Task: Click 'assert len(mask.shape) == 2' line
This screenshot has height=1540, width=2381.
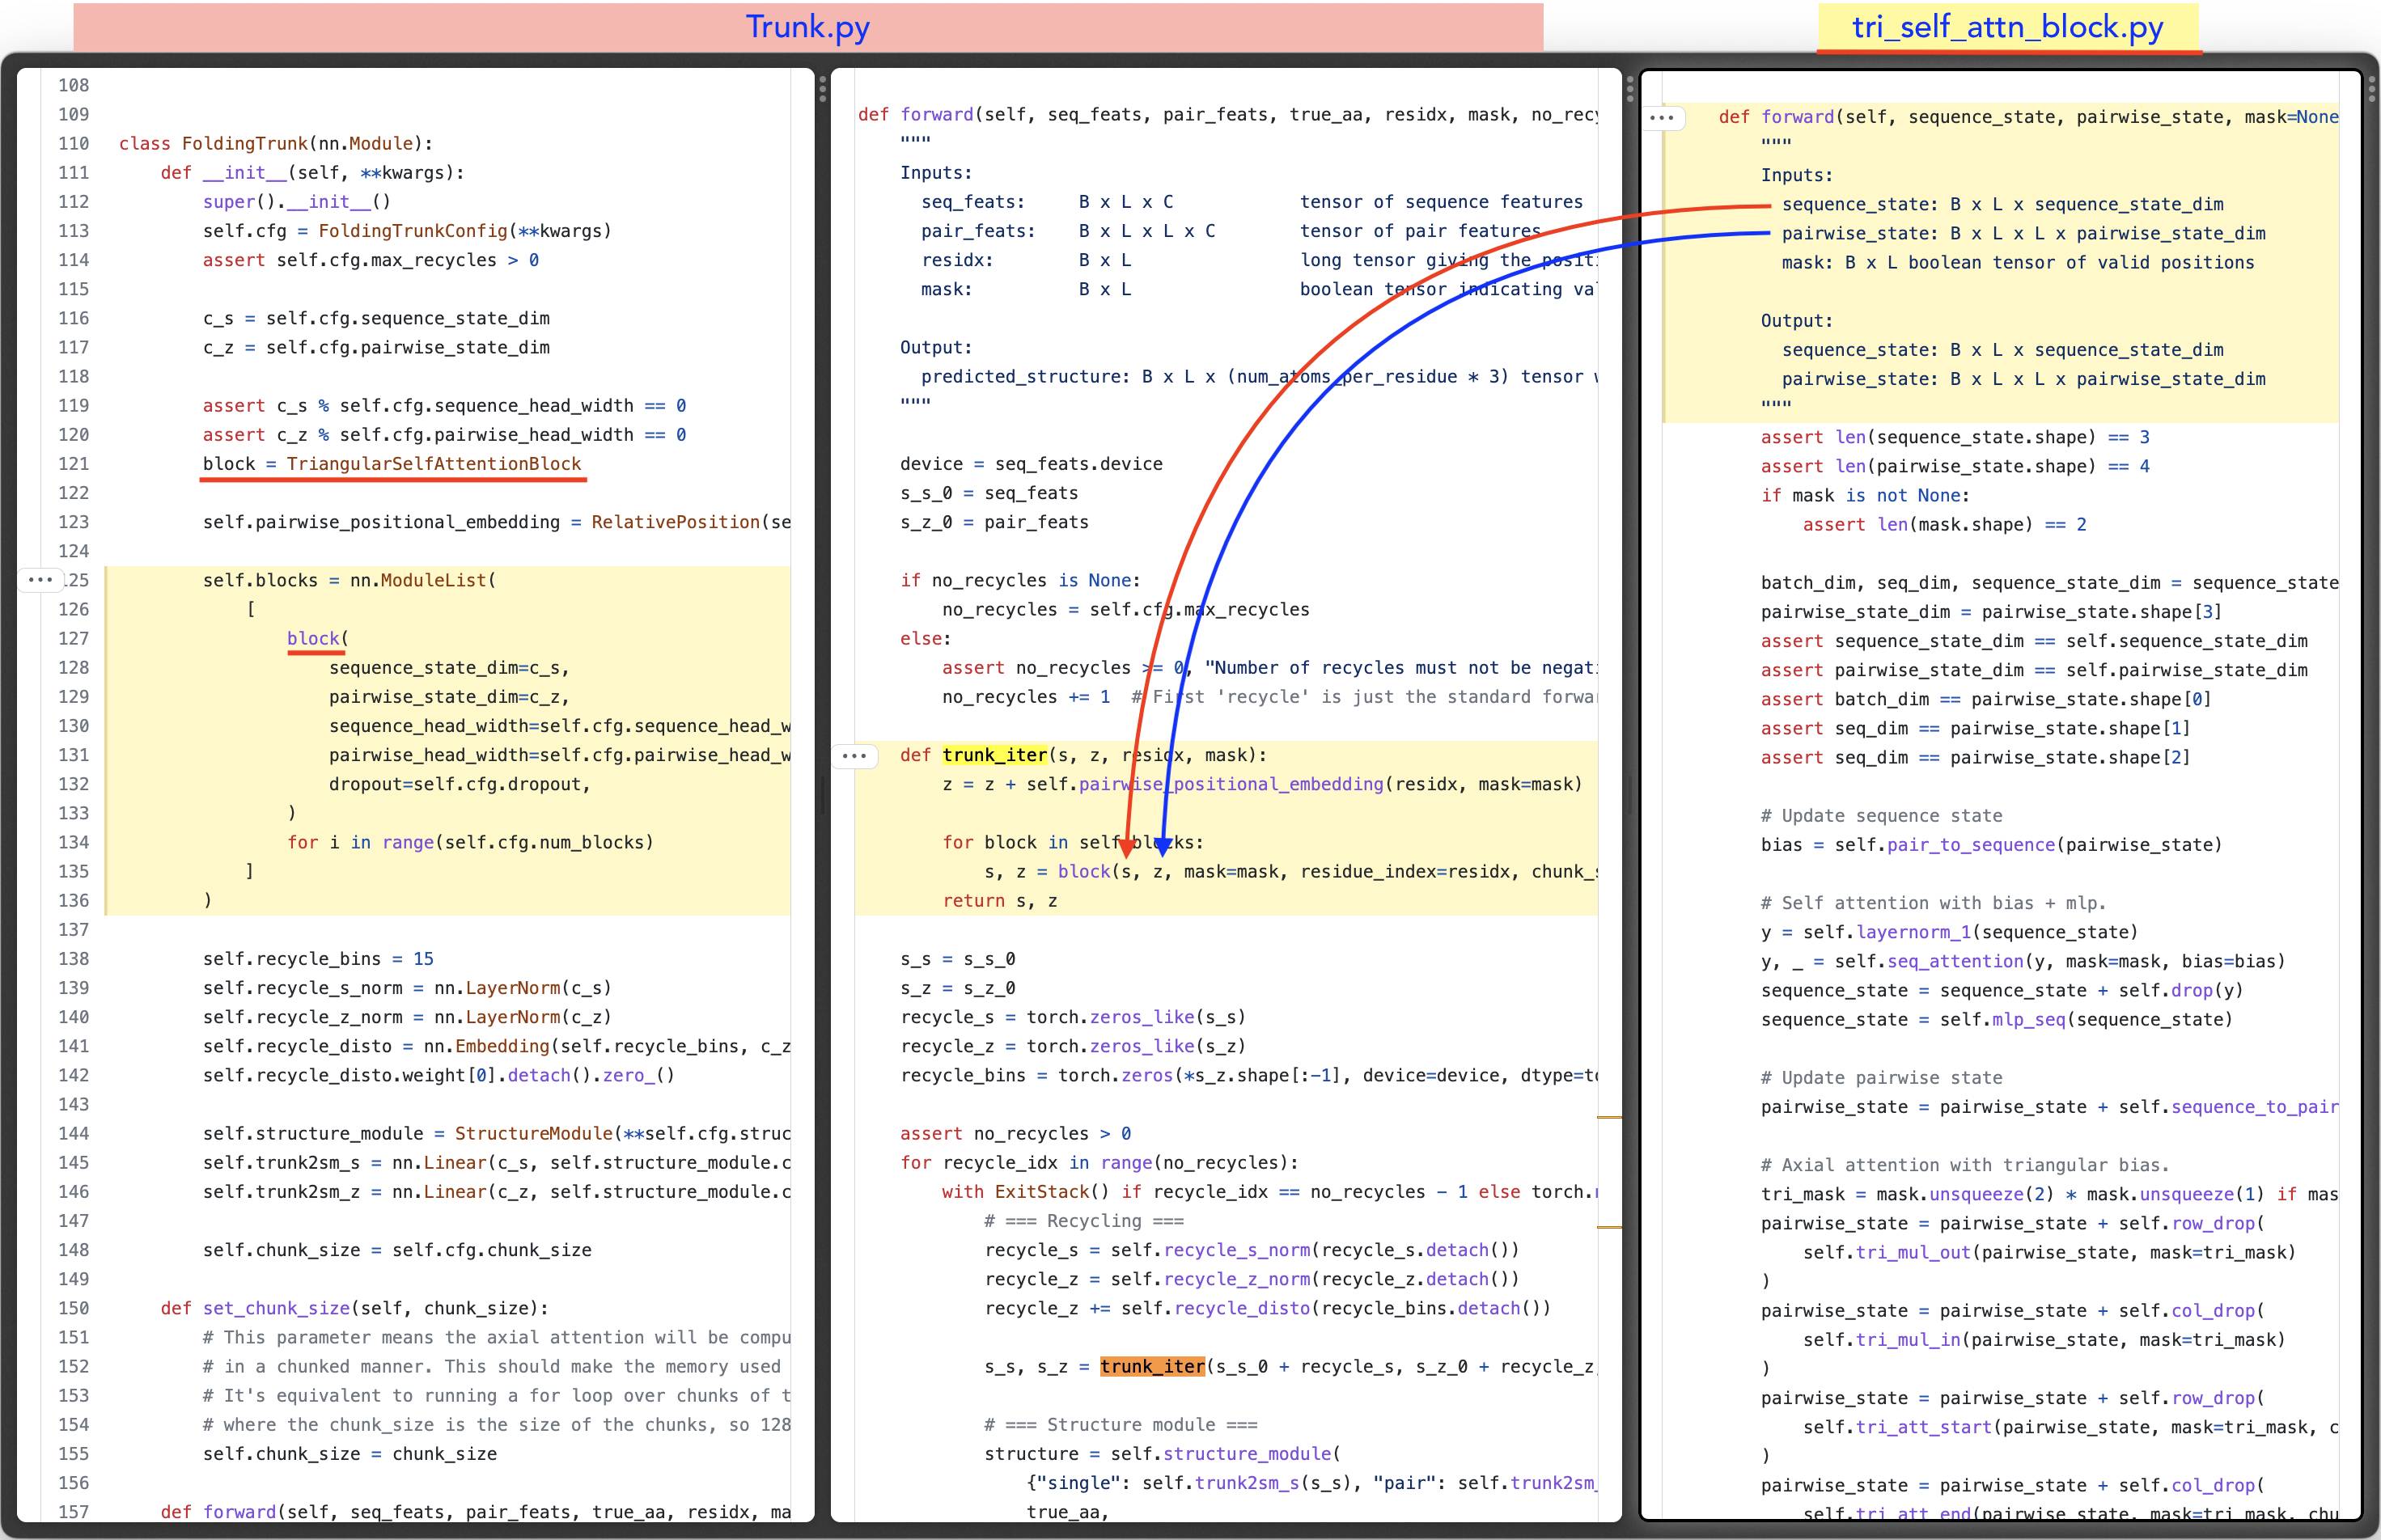Action: pyautogui.click(x=1944, y=525)
